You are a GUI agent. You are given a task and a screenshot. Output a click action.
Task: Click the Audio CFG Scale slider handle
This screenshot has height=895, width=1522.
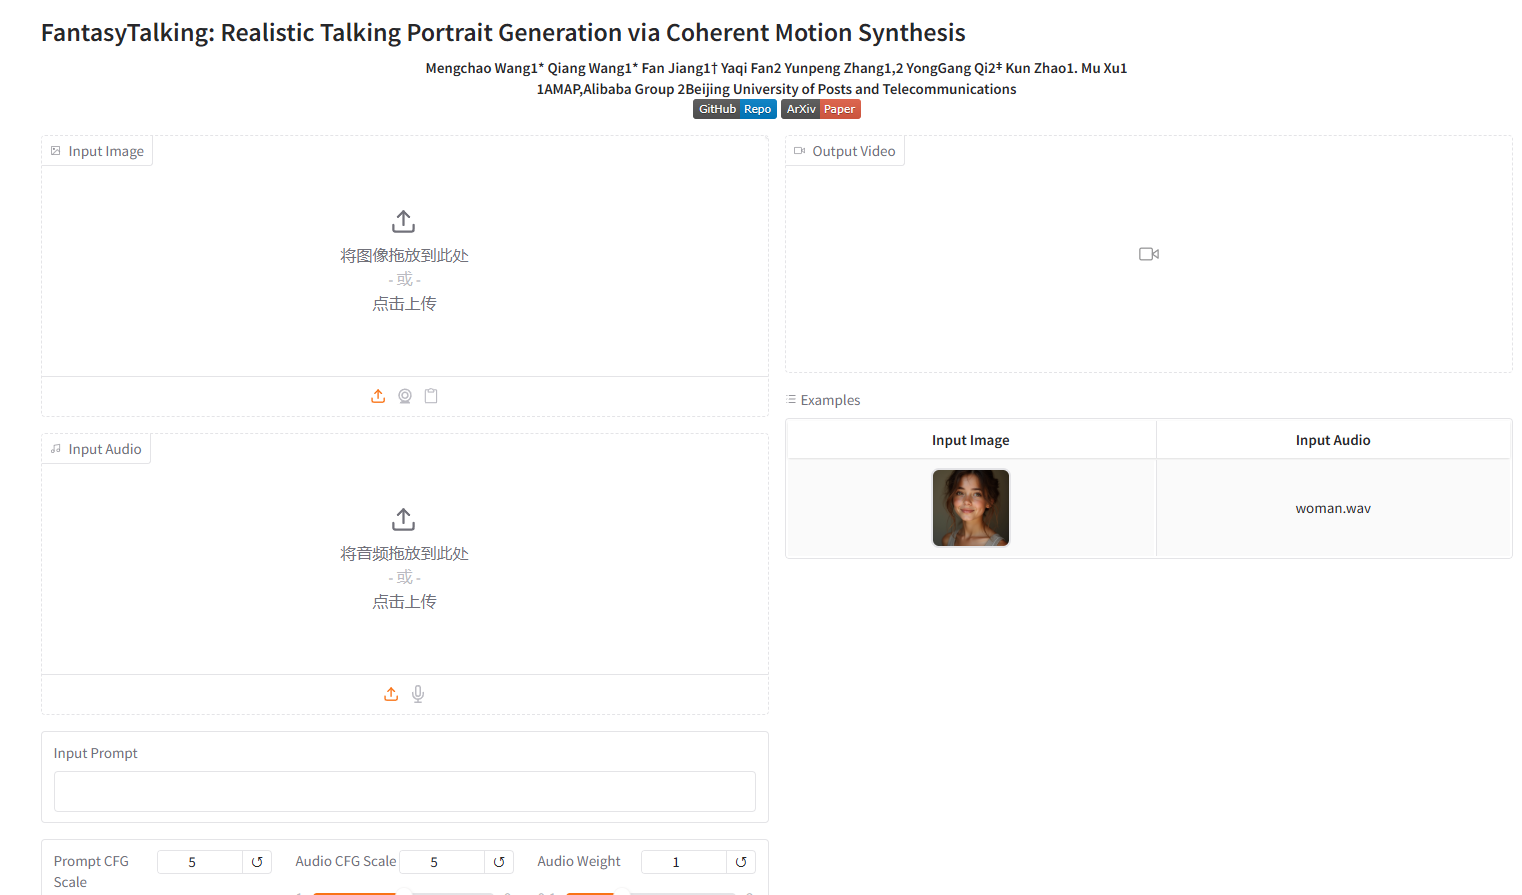[x=404, y=892]
